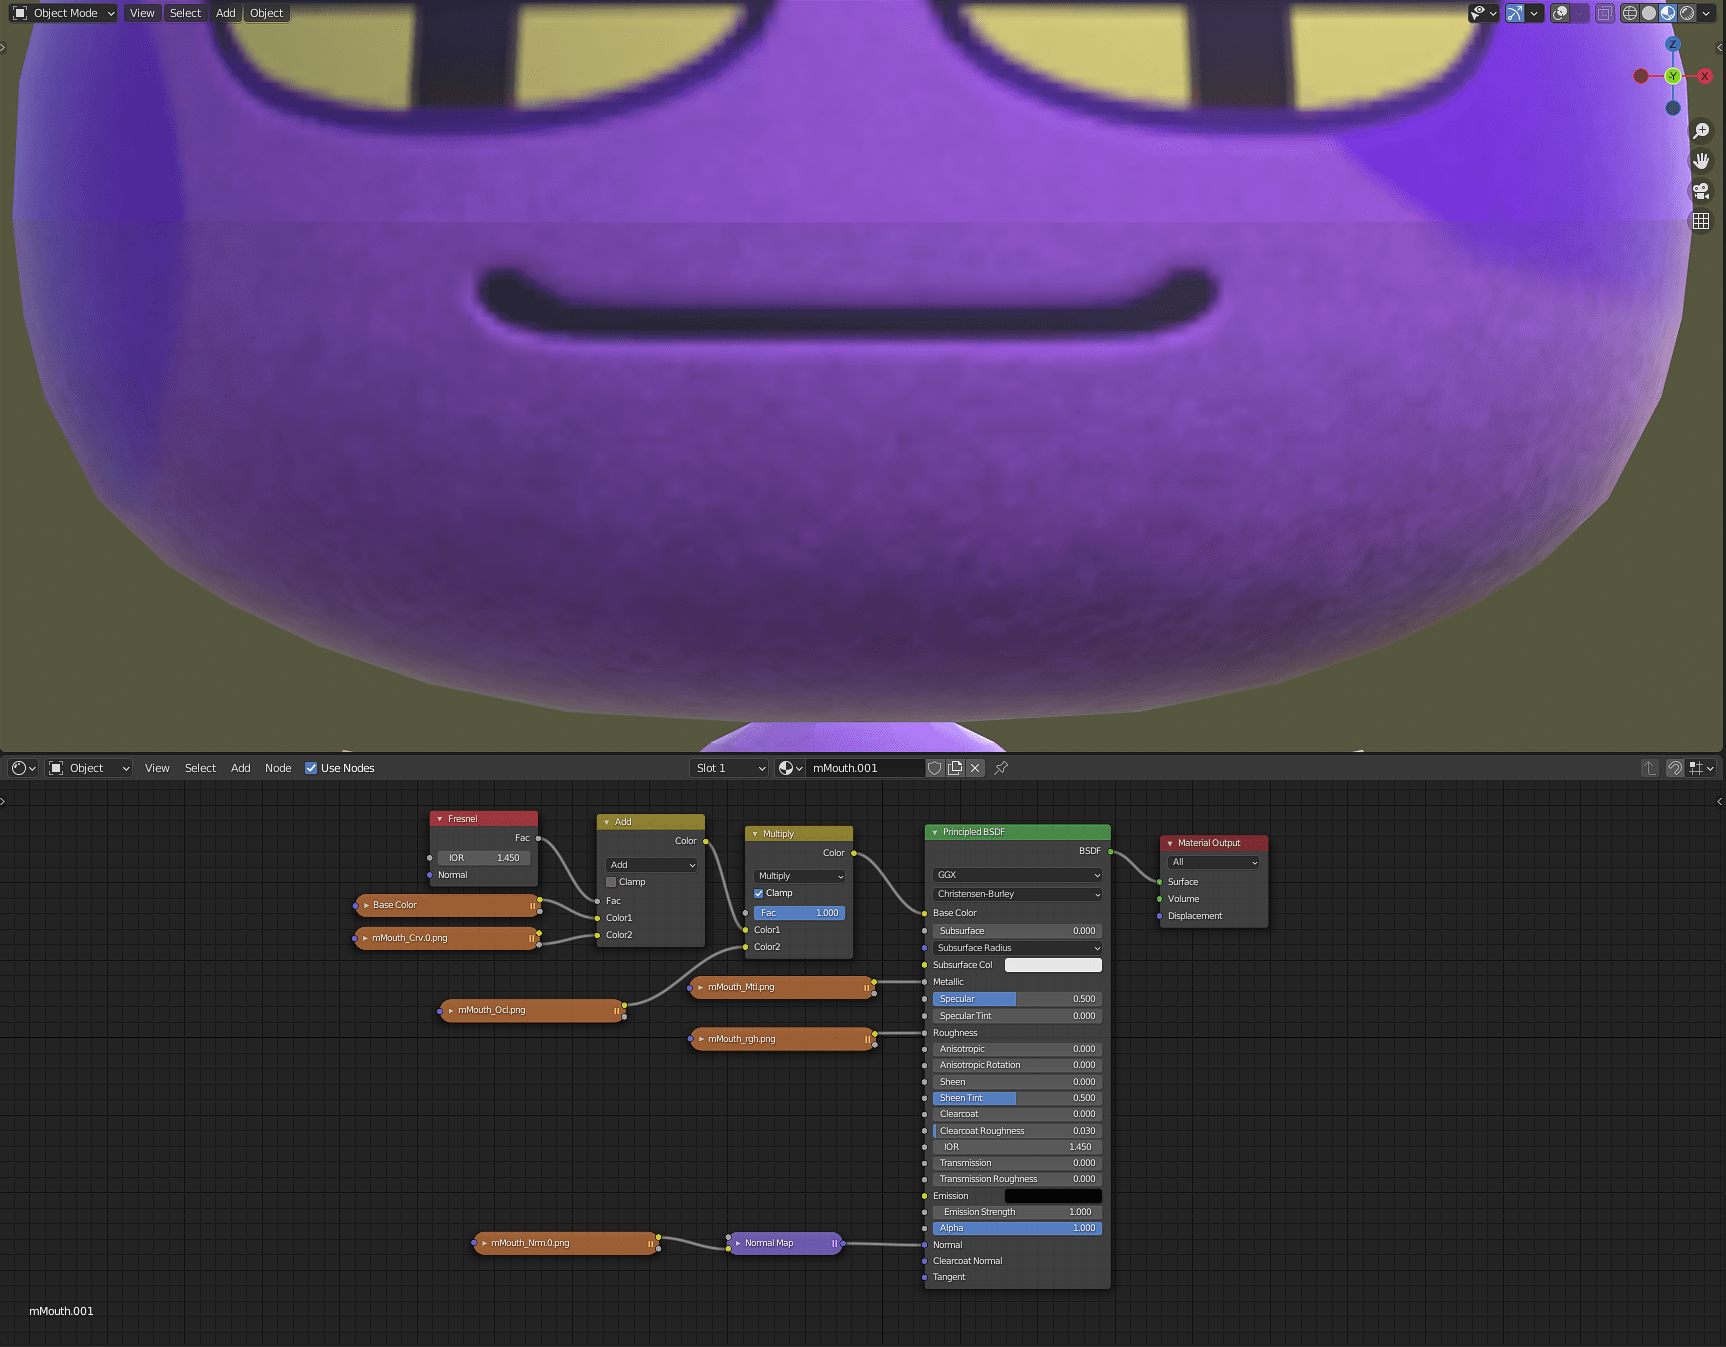Open the shader type Object dropdown
This screenshot has height=1347, width=1726.
[x=89, y=768]
